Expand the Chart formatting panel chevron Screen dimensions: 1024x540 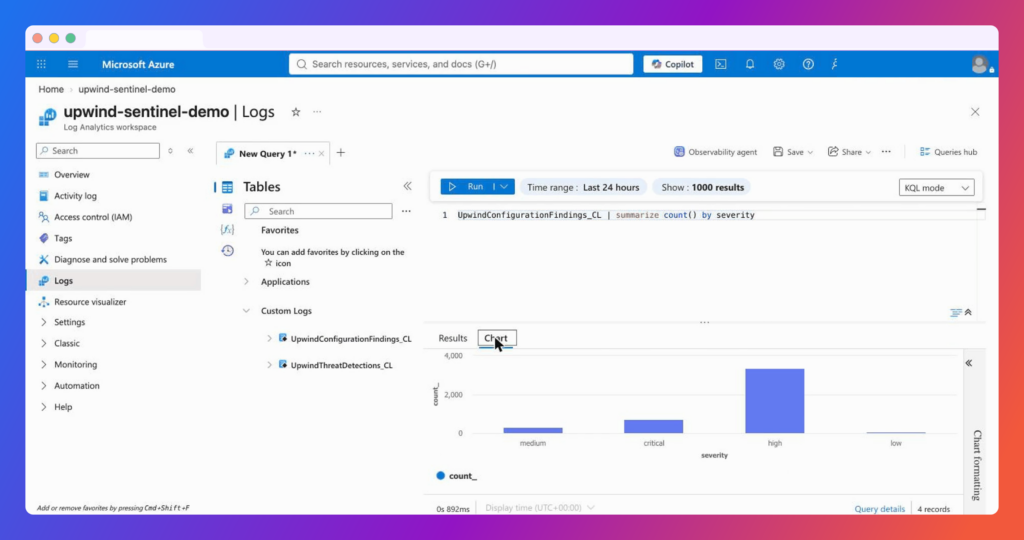pyautogui.click(x=969, y=363)
